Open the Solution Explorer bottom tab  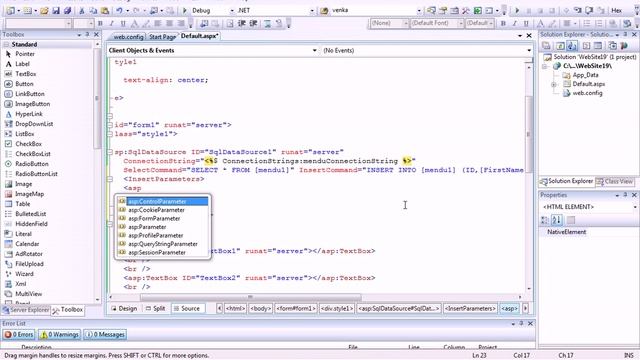point(567,181)
